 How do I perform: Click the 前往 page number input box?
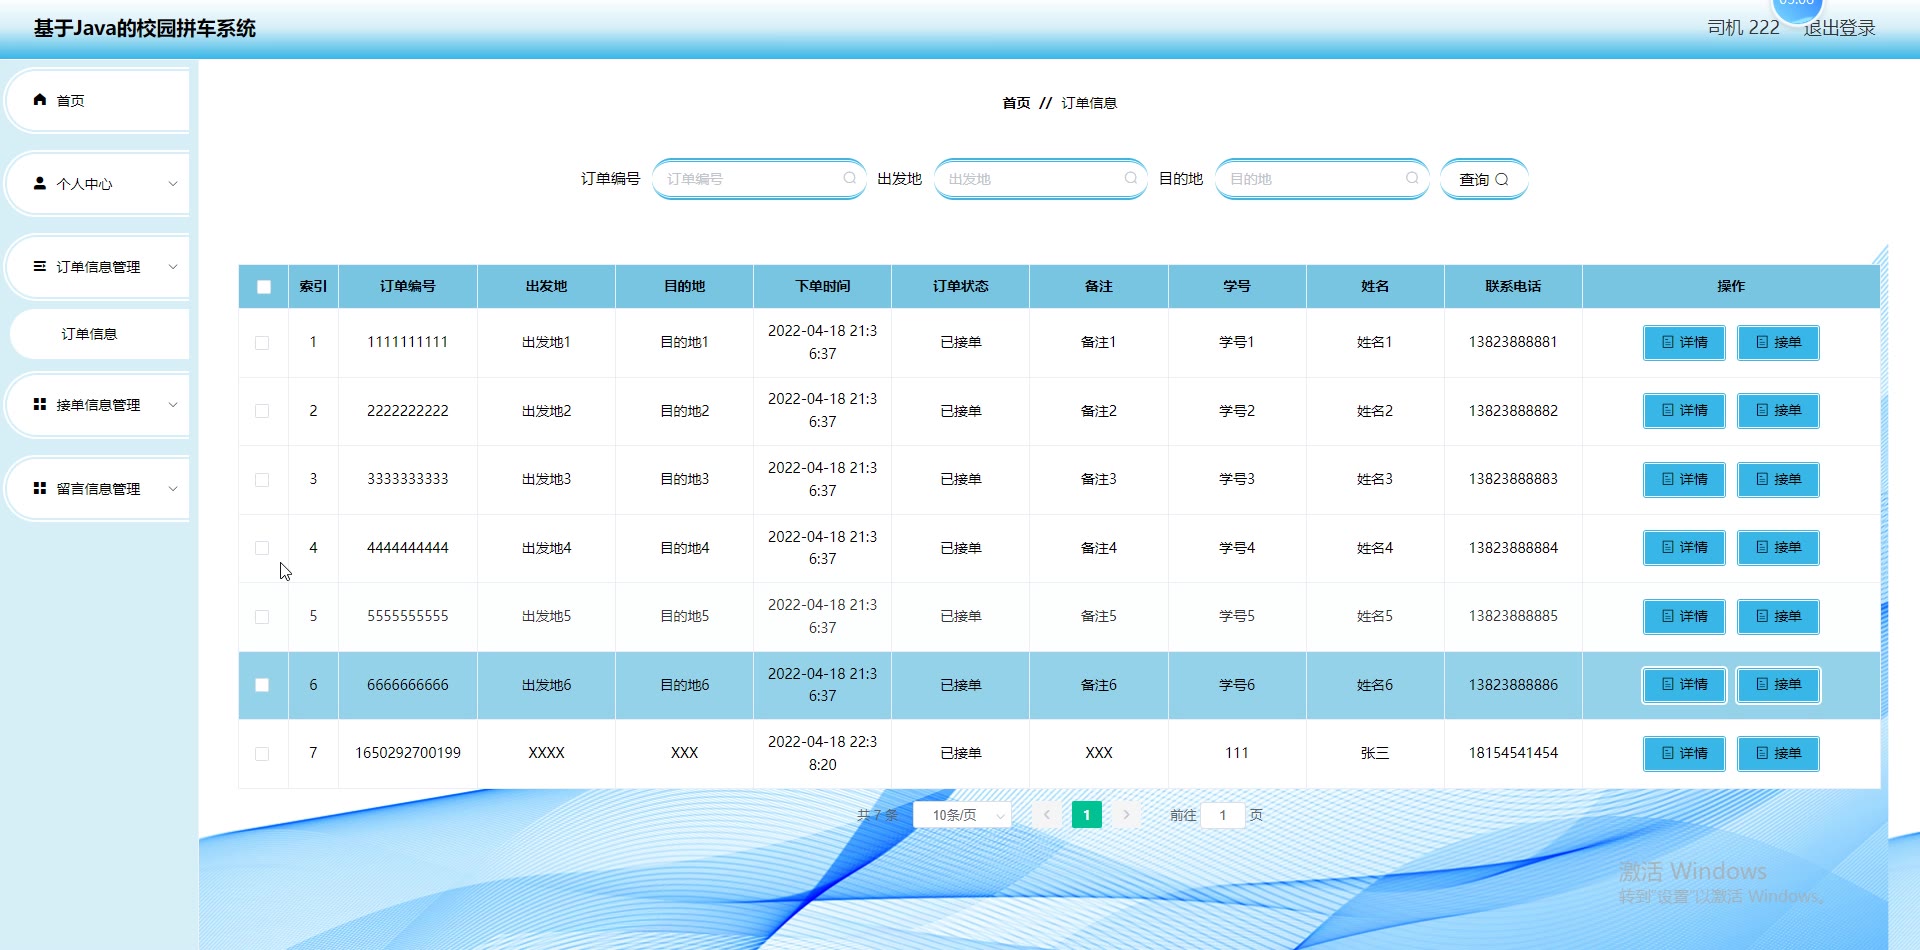coord(1222,816)
